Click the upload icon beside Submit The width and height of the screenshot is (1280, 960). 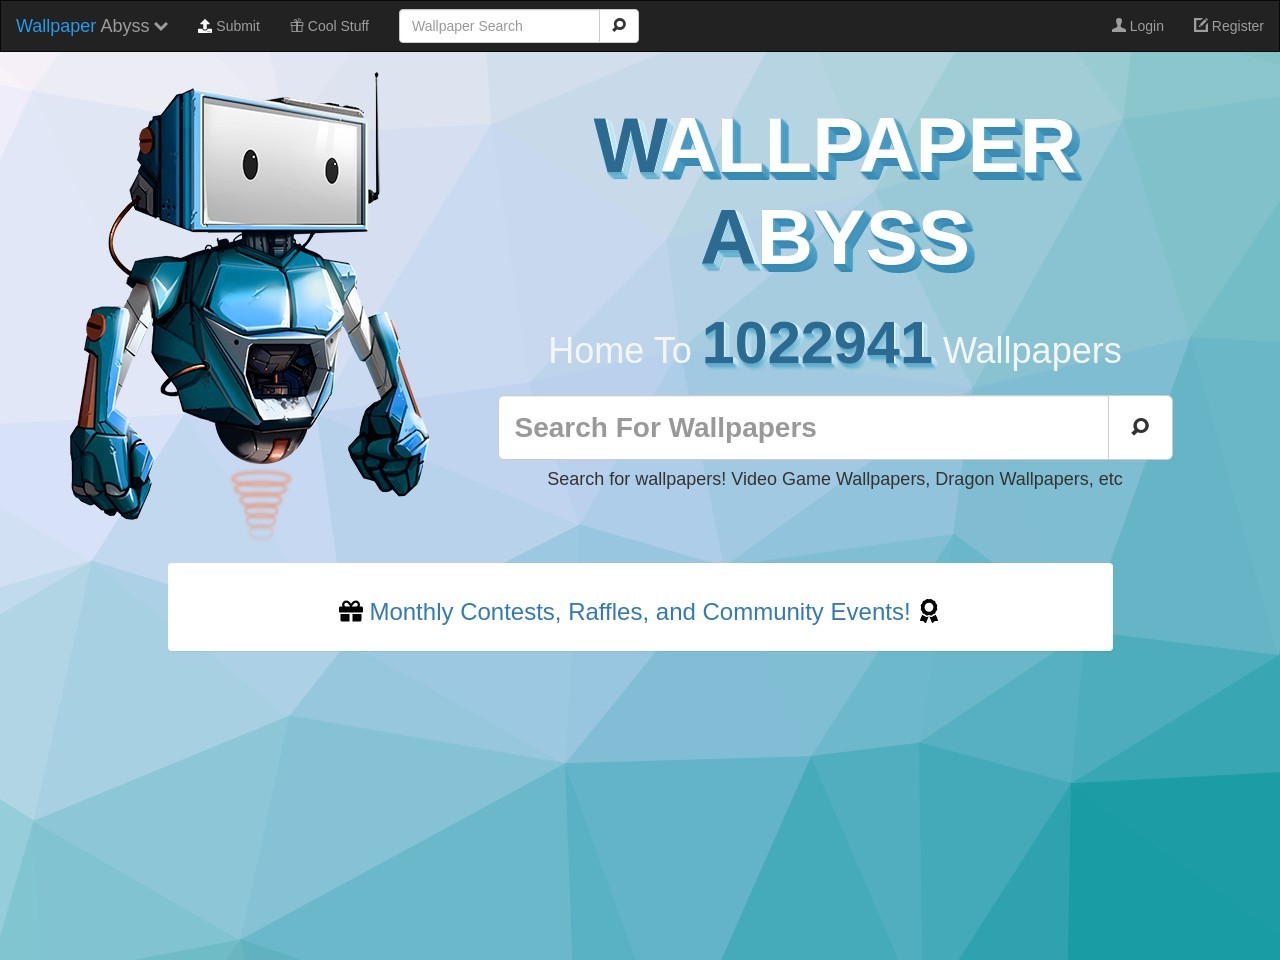[205, 26]
